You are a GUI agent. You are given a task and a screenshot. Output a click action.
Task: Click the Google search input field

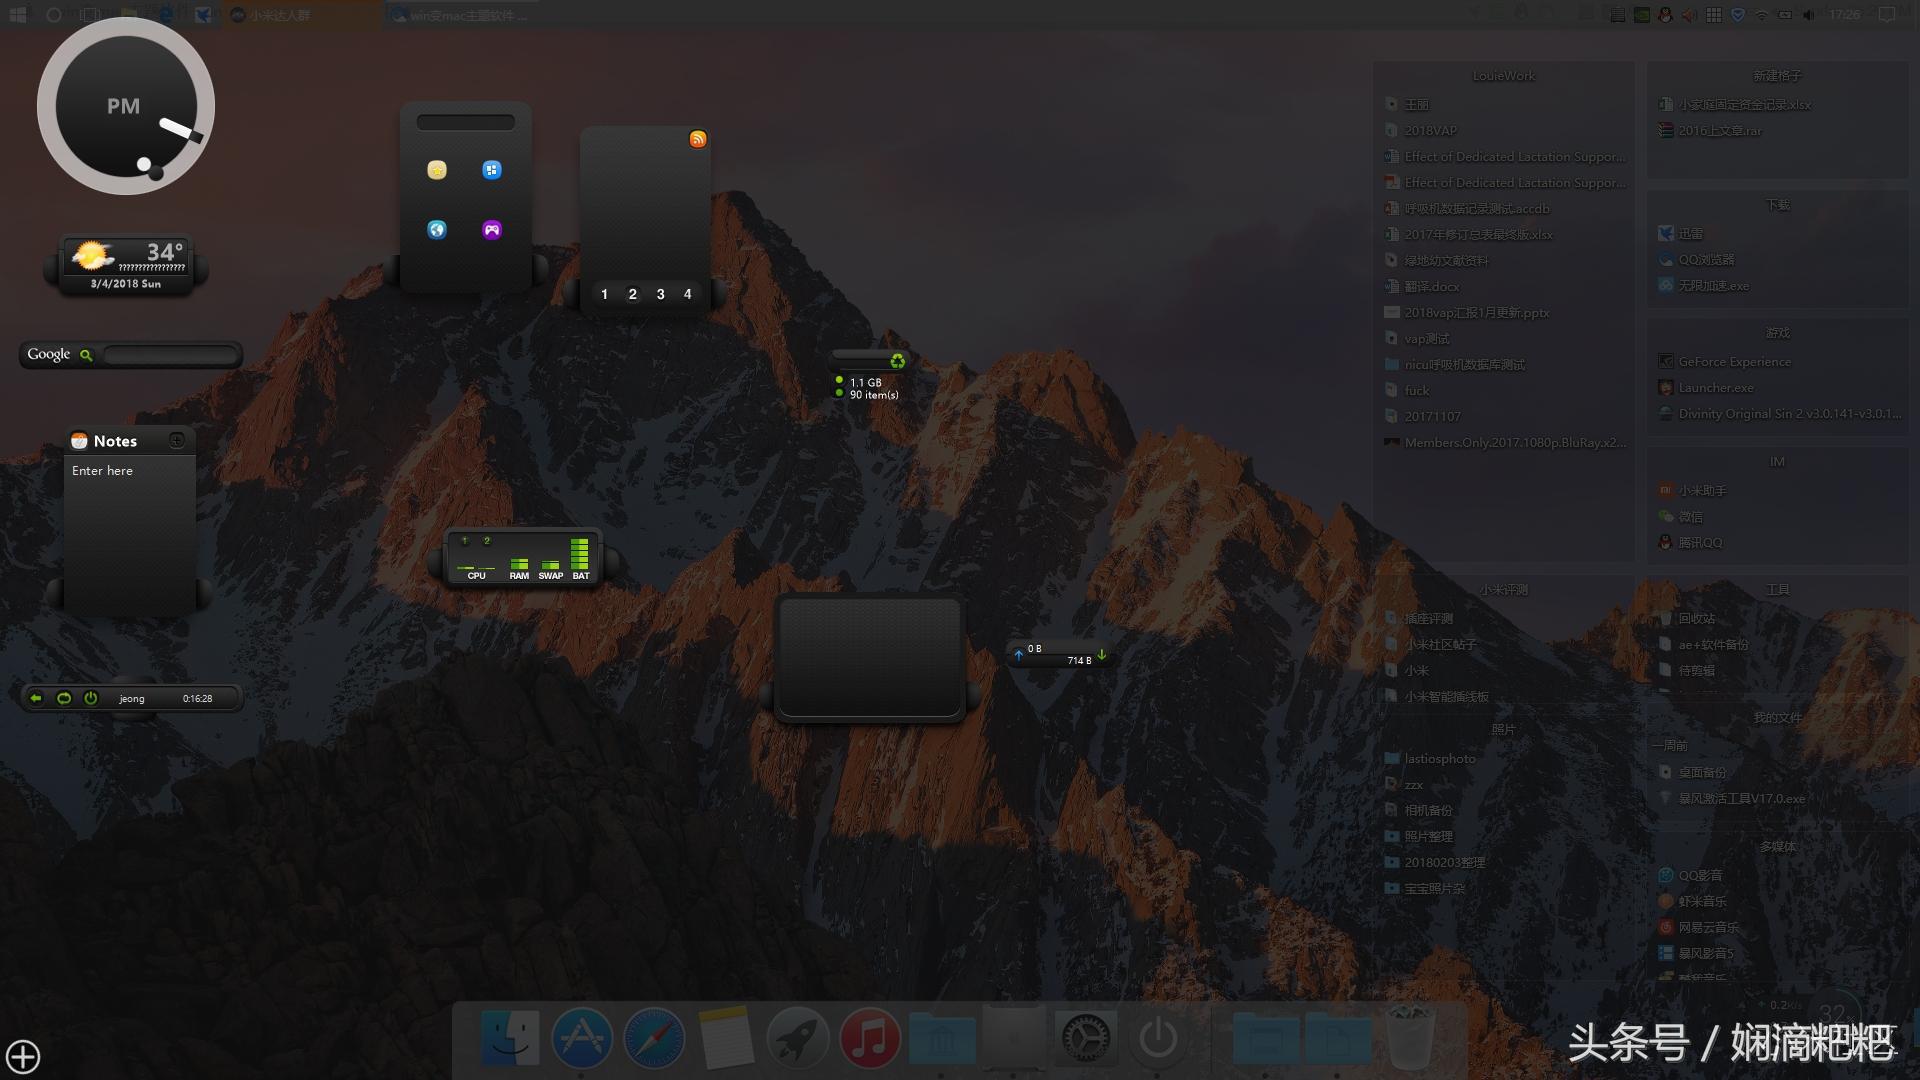[170, 355]
